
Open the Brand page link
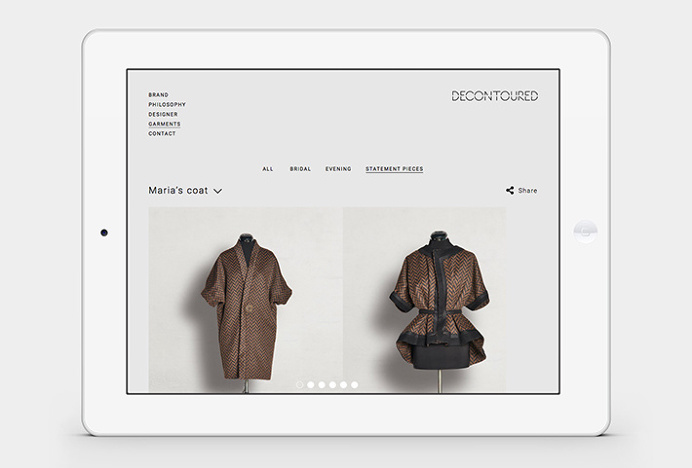[158, 95]
